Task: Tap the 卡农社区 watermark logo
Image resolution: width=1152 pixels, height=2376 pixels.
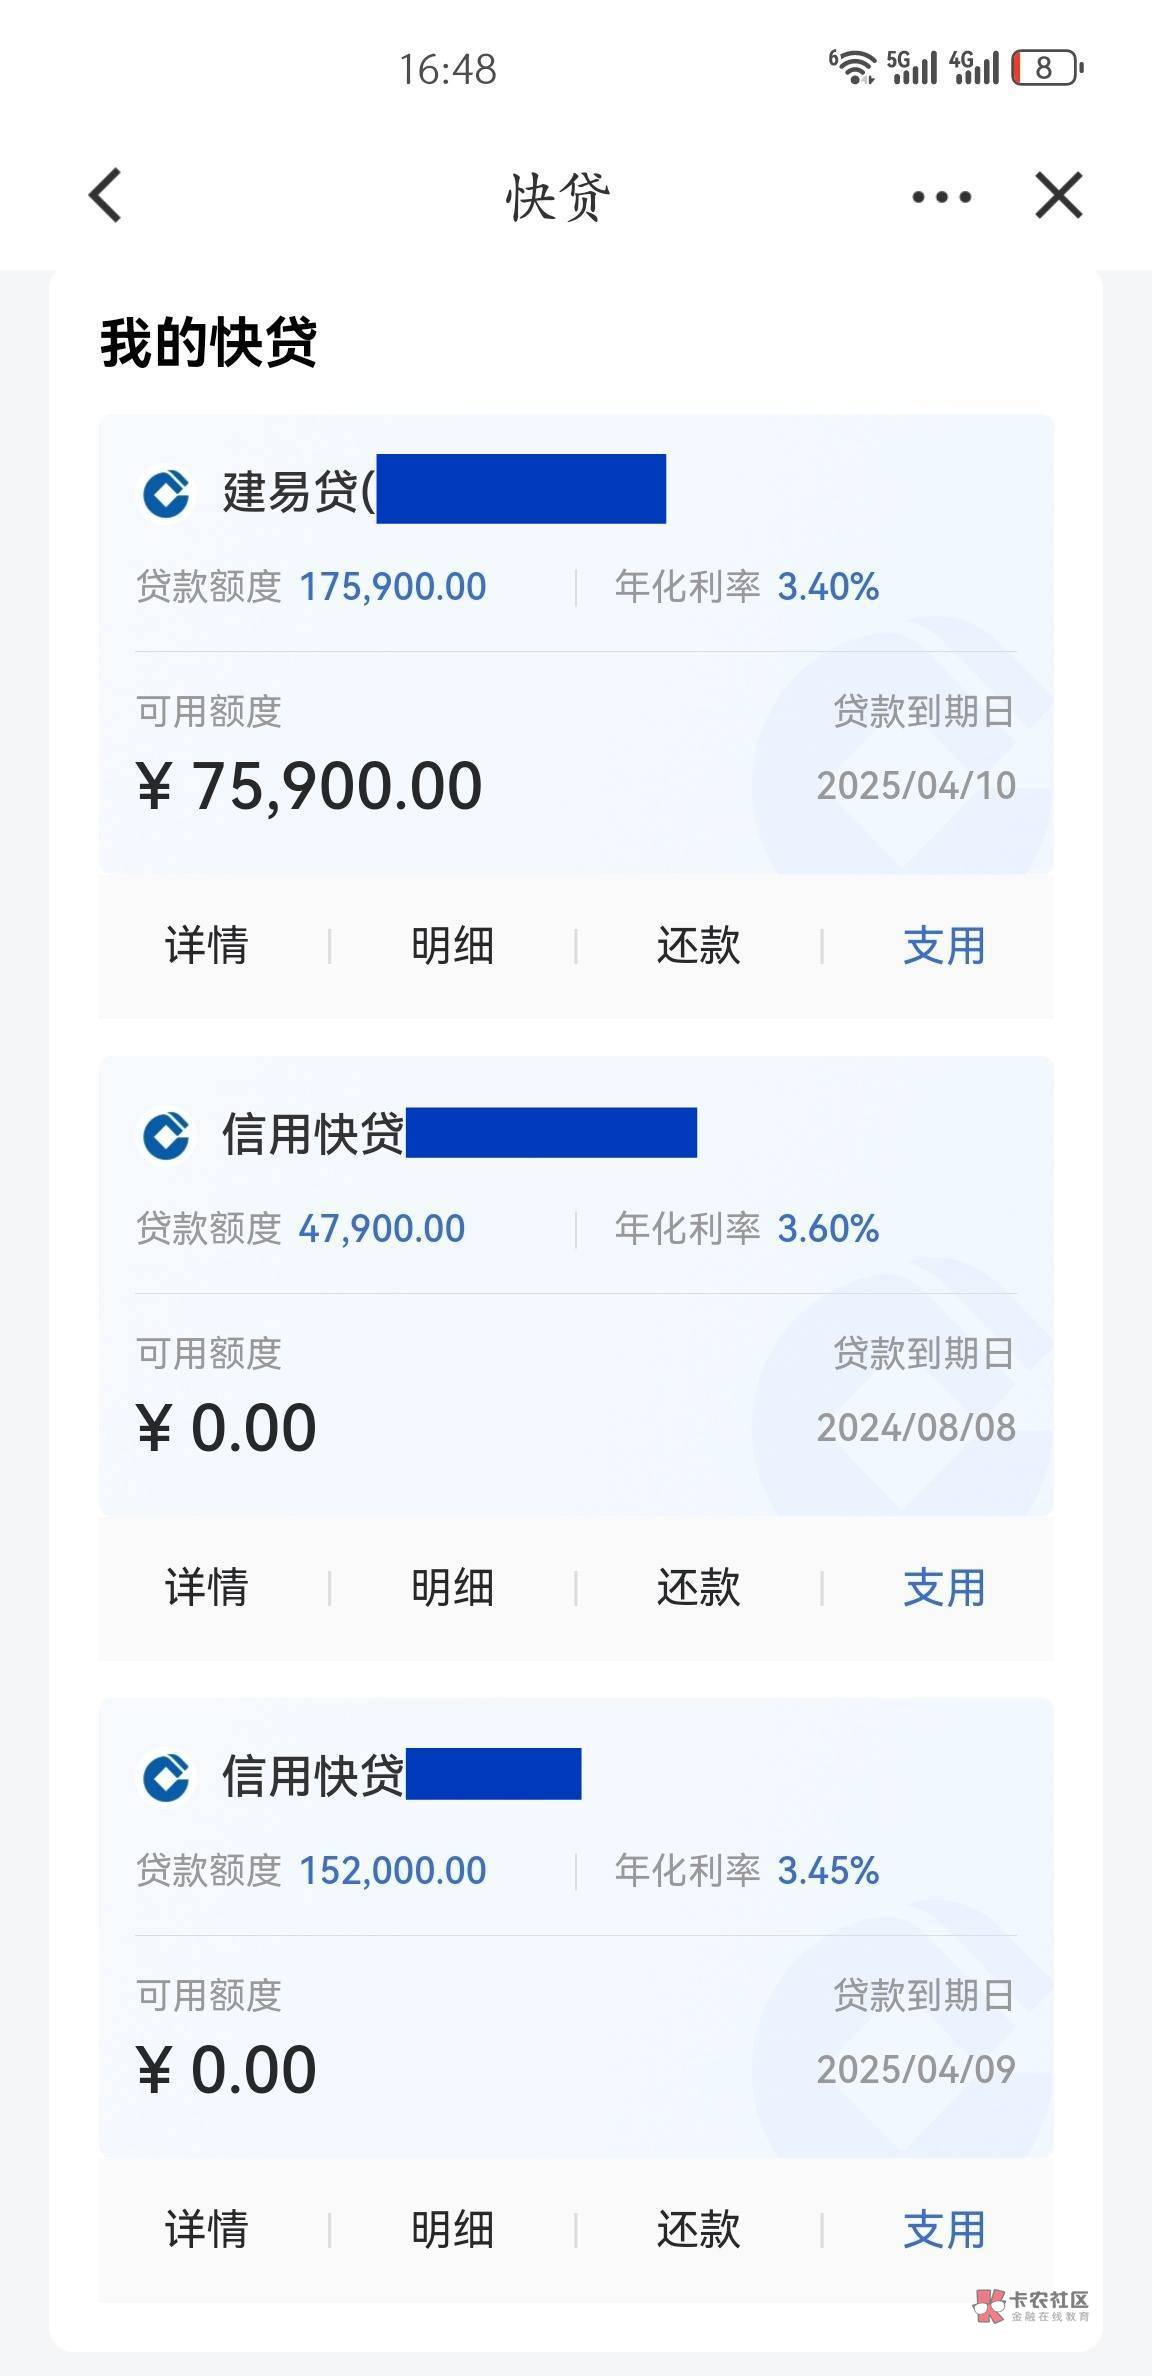Action: [1031, 2305]
